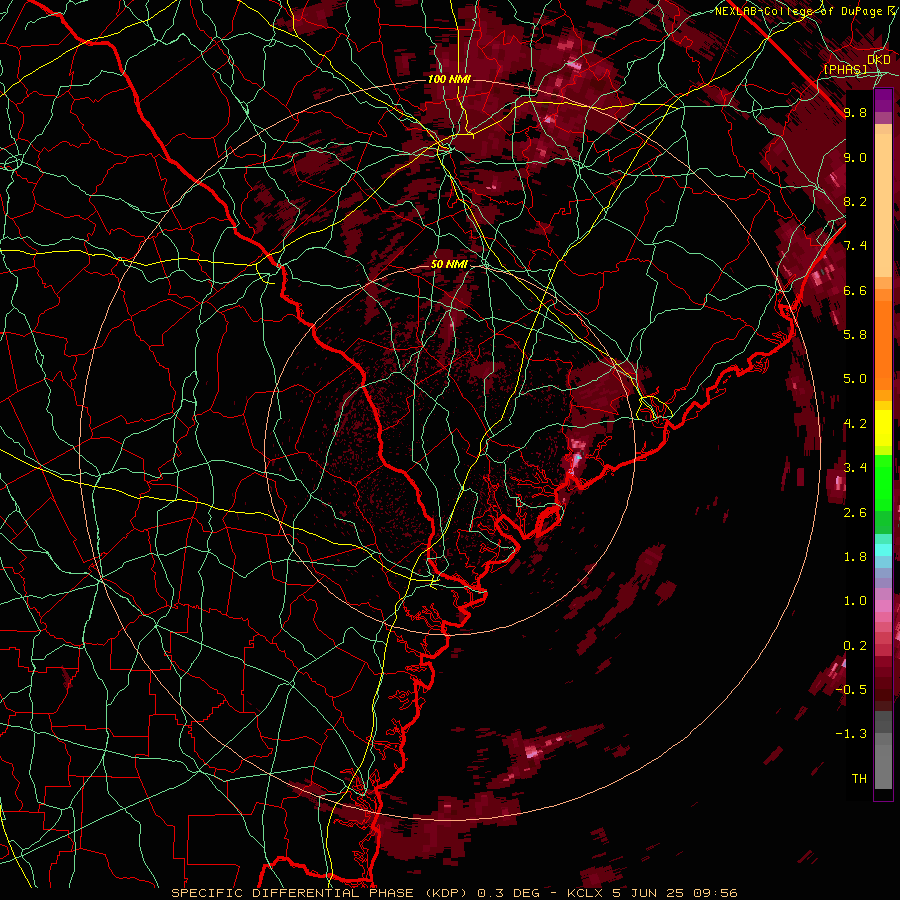
Task: Click the -1.3 scale label
Action: pos(851,734)
